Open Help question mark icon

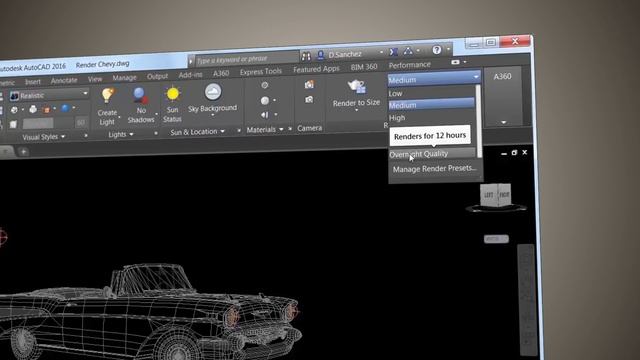click(x=437, y=50)
